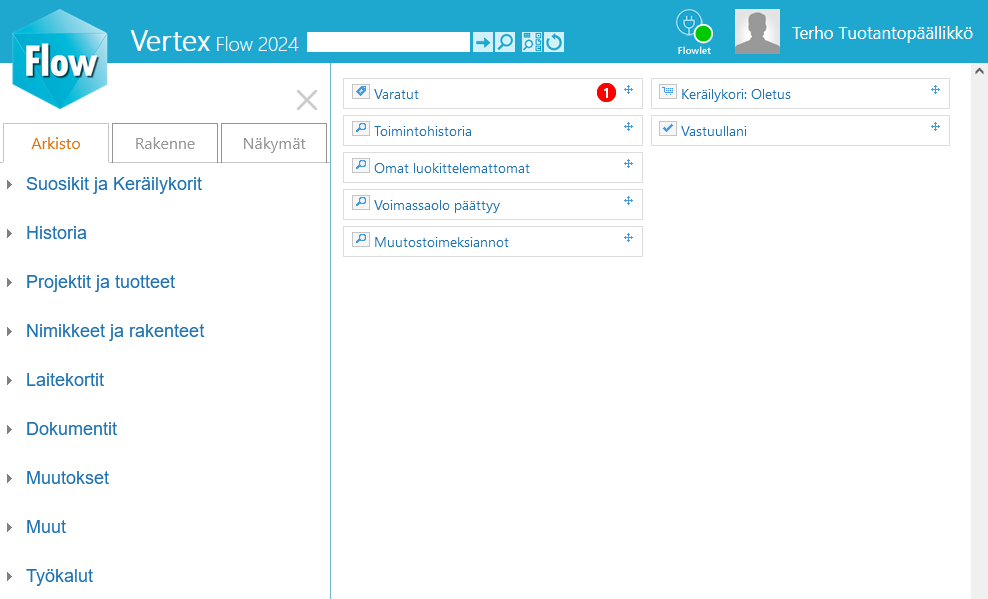
Task: Click the red notification badge on Varatut
Action: (x=606, y=93)
